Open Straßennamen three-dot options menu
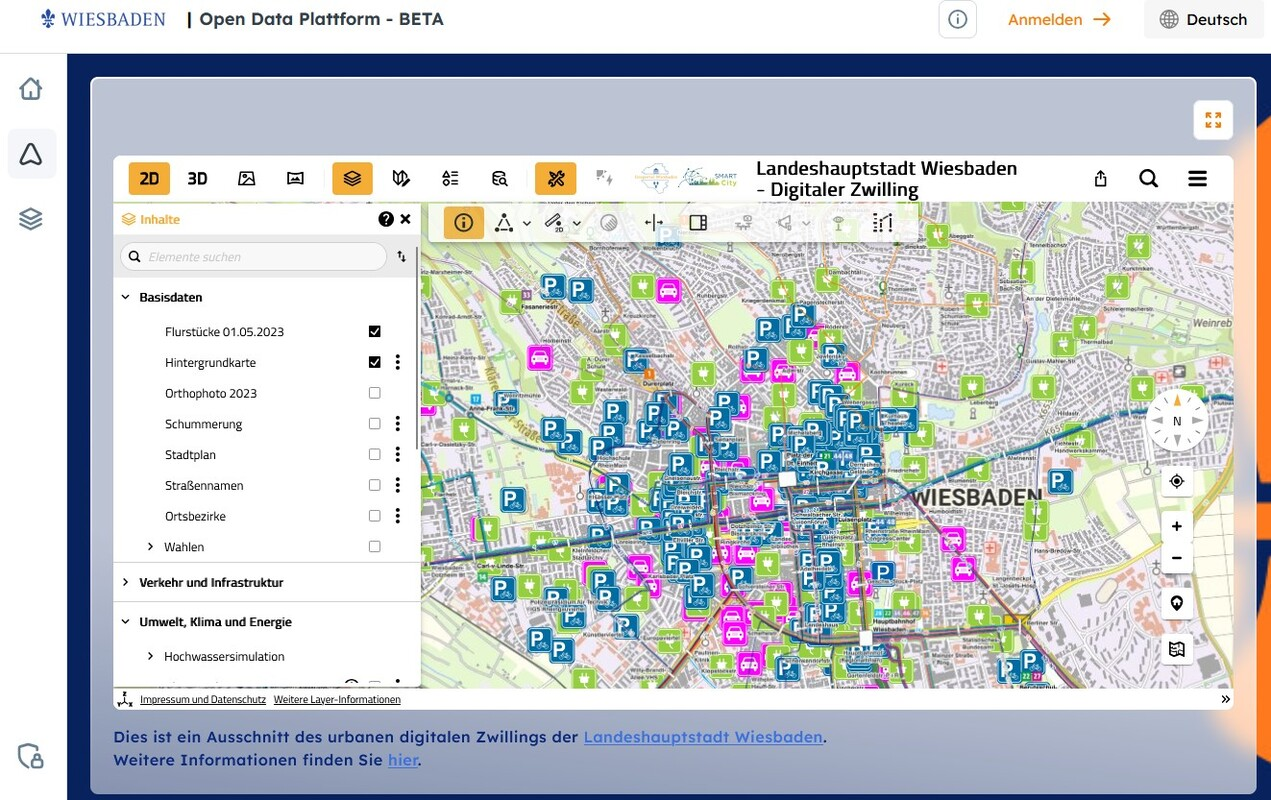The width and height of the screenshot is (1271, 800). click(398, 485)
